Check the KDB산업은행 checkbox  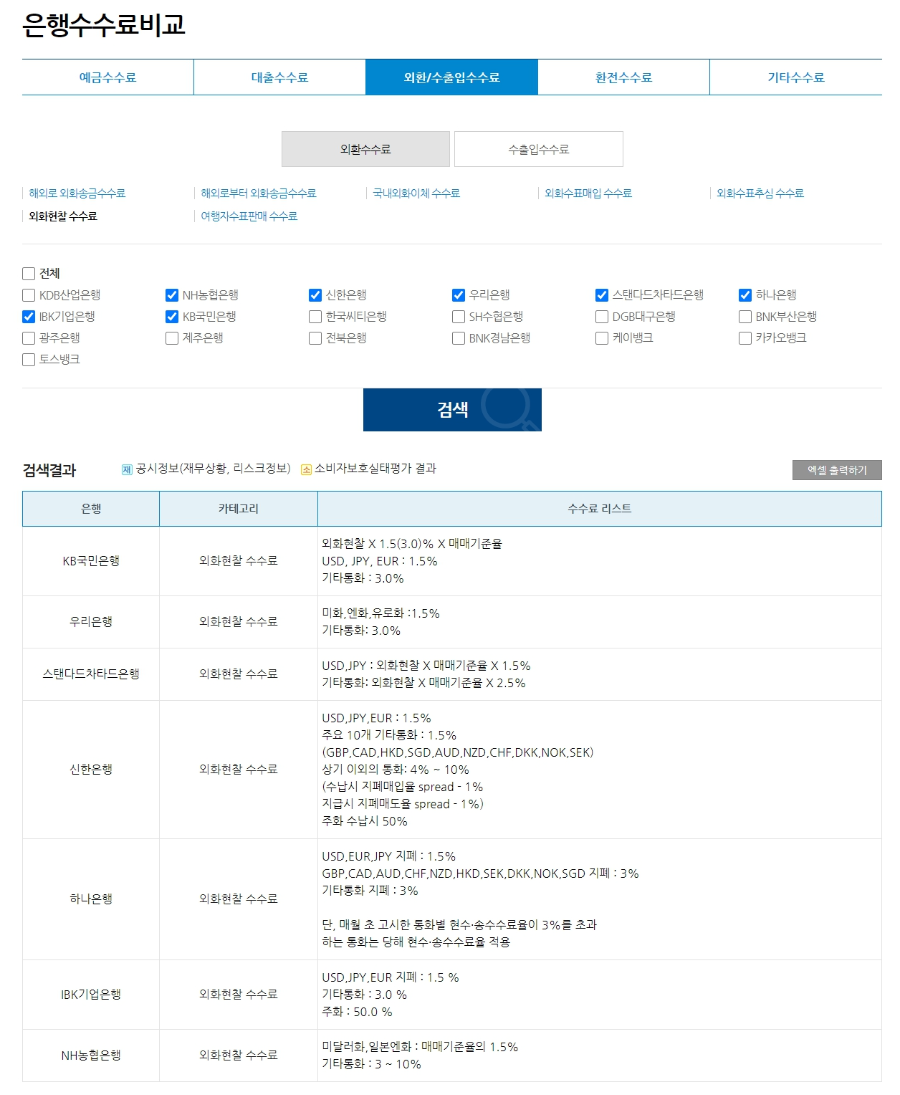click(29, 295)
